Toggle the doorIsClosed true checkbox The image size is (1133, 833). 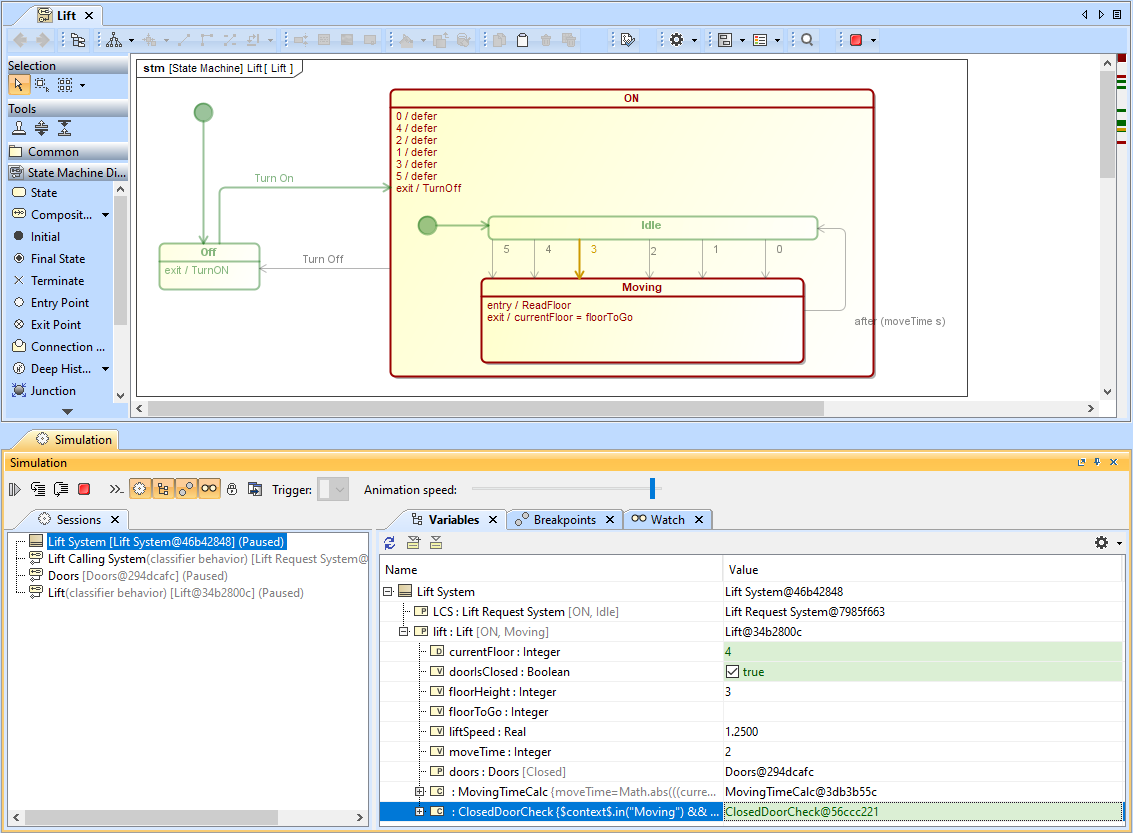(x=732, y=672)
